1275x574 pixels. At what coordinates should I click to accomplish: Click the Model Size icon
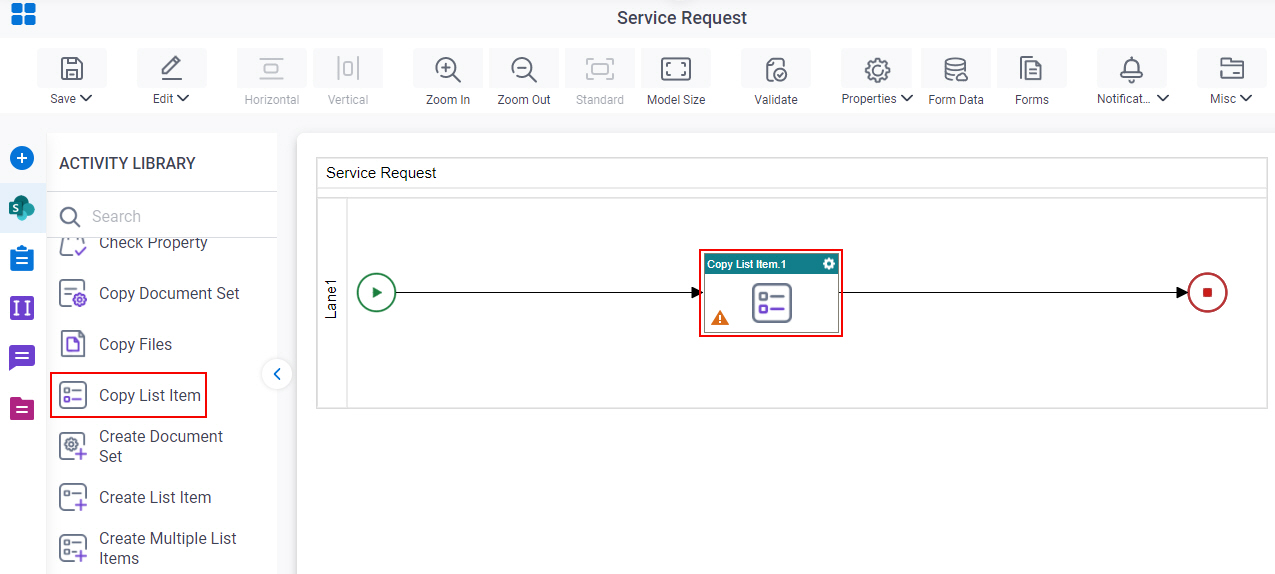[676, 68]
